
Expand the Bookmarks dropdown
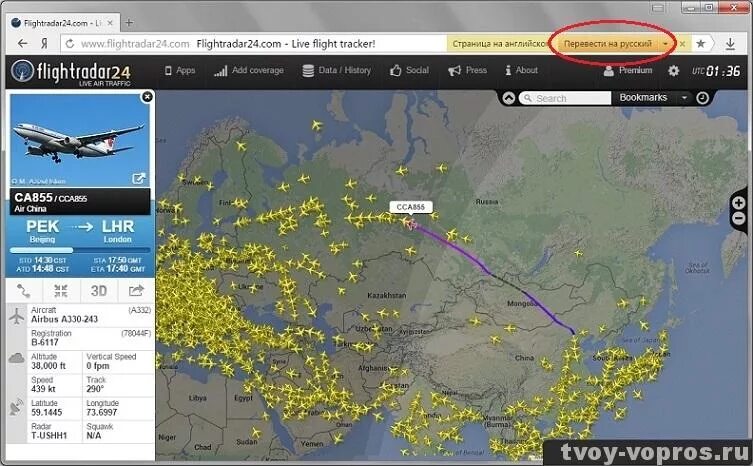tap(684, 98)
